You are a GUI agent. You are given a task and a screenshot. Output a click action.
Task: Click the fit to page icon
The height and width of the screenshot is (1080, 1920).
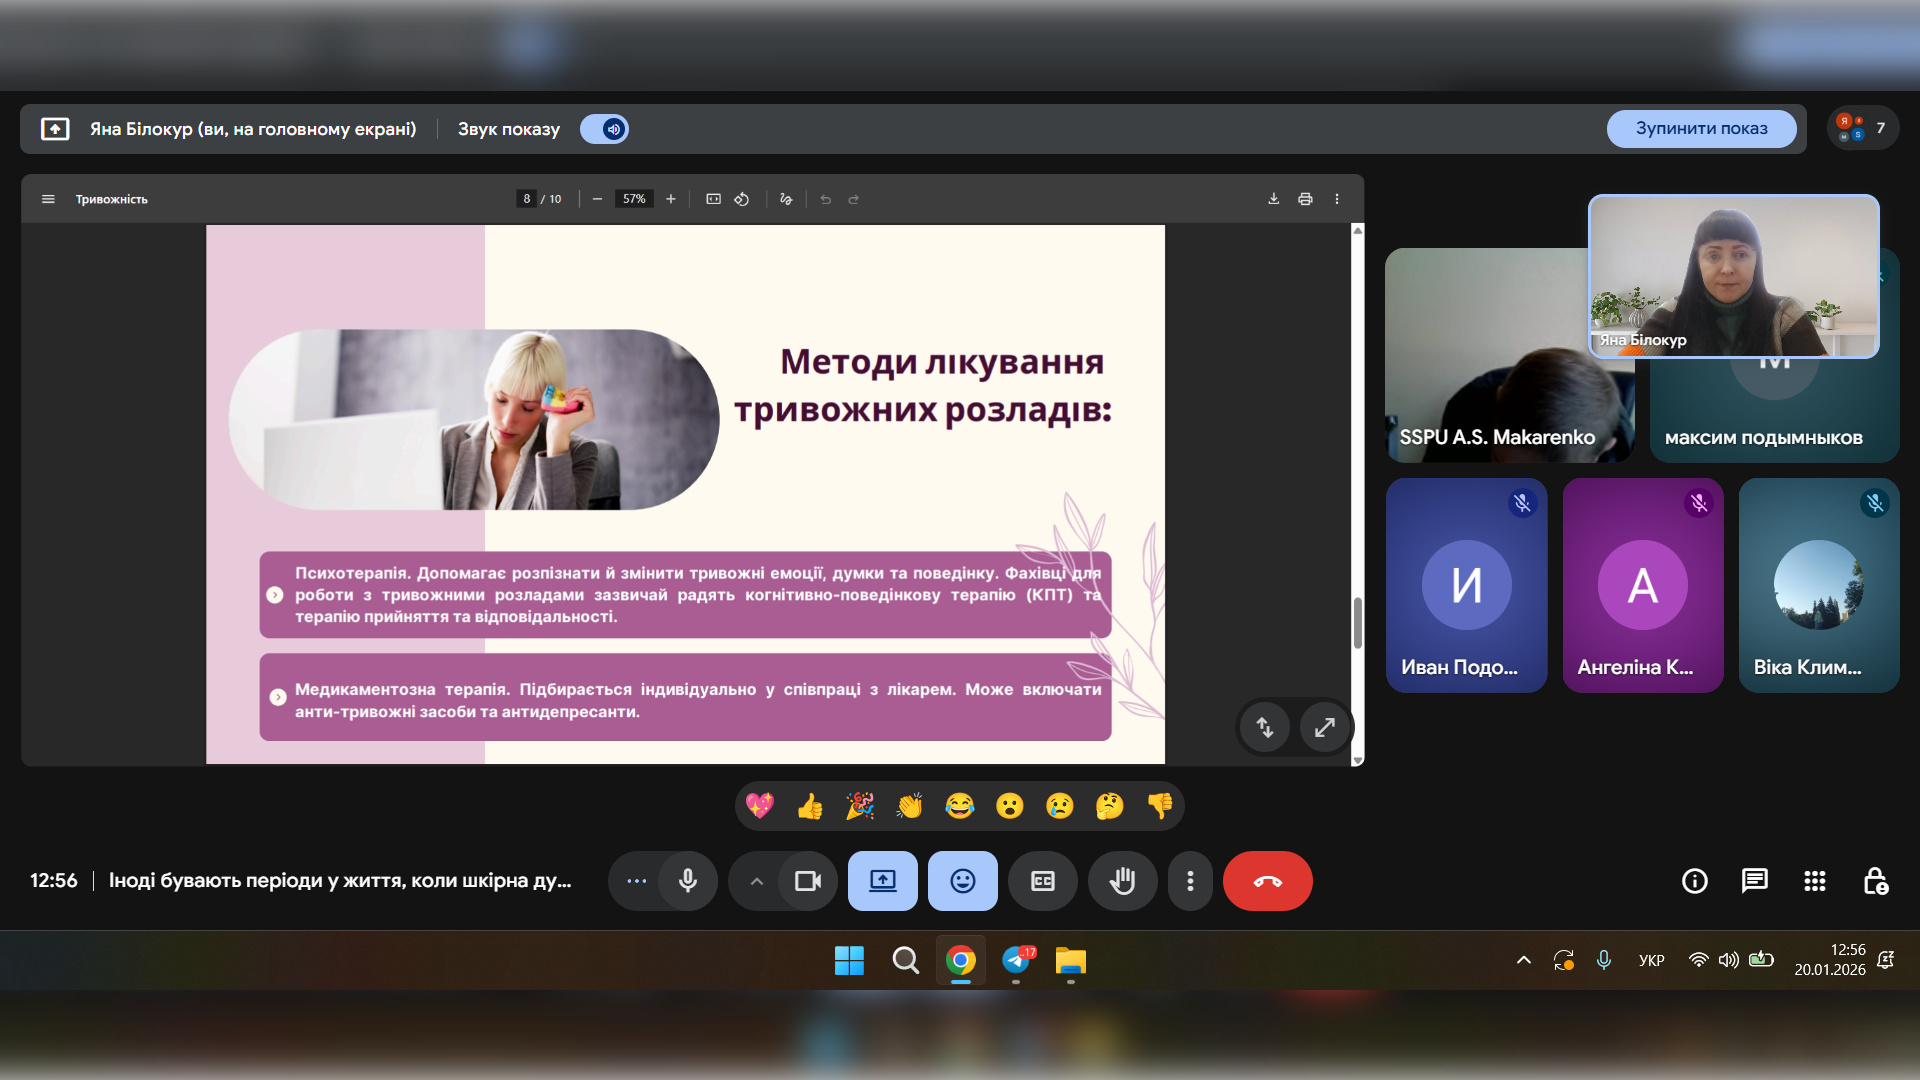713,199
